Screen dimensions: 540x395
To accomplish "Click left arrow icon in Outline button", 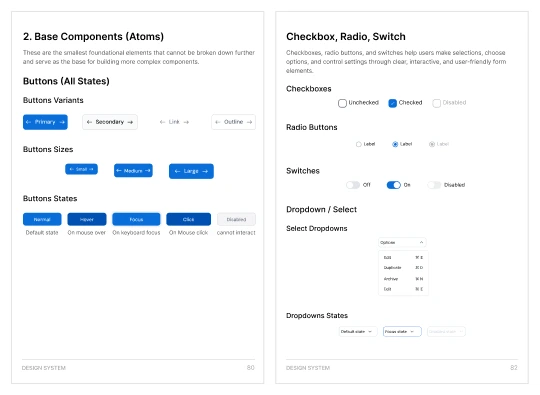I will [218, 122].
